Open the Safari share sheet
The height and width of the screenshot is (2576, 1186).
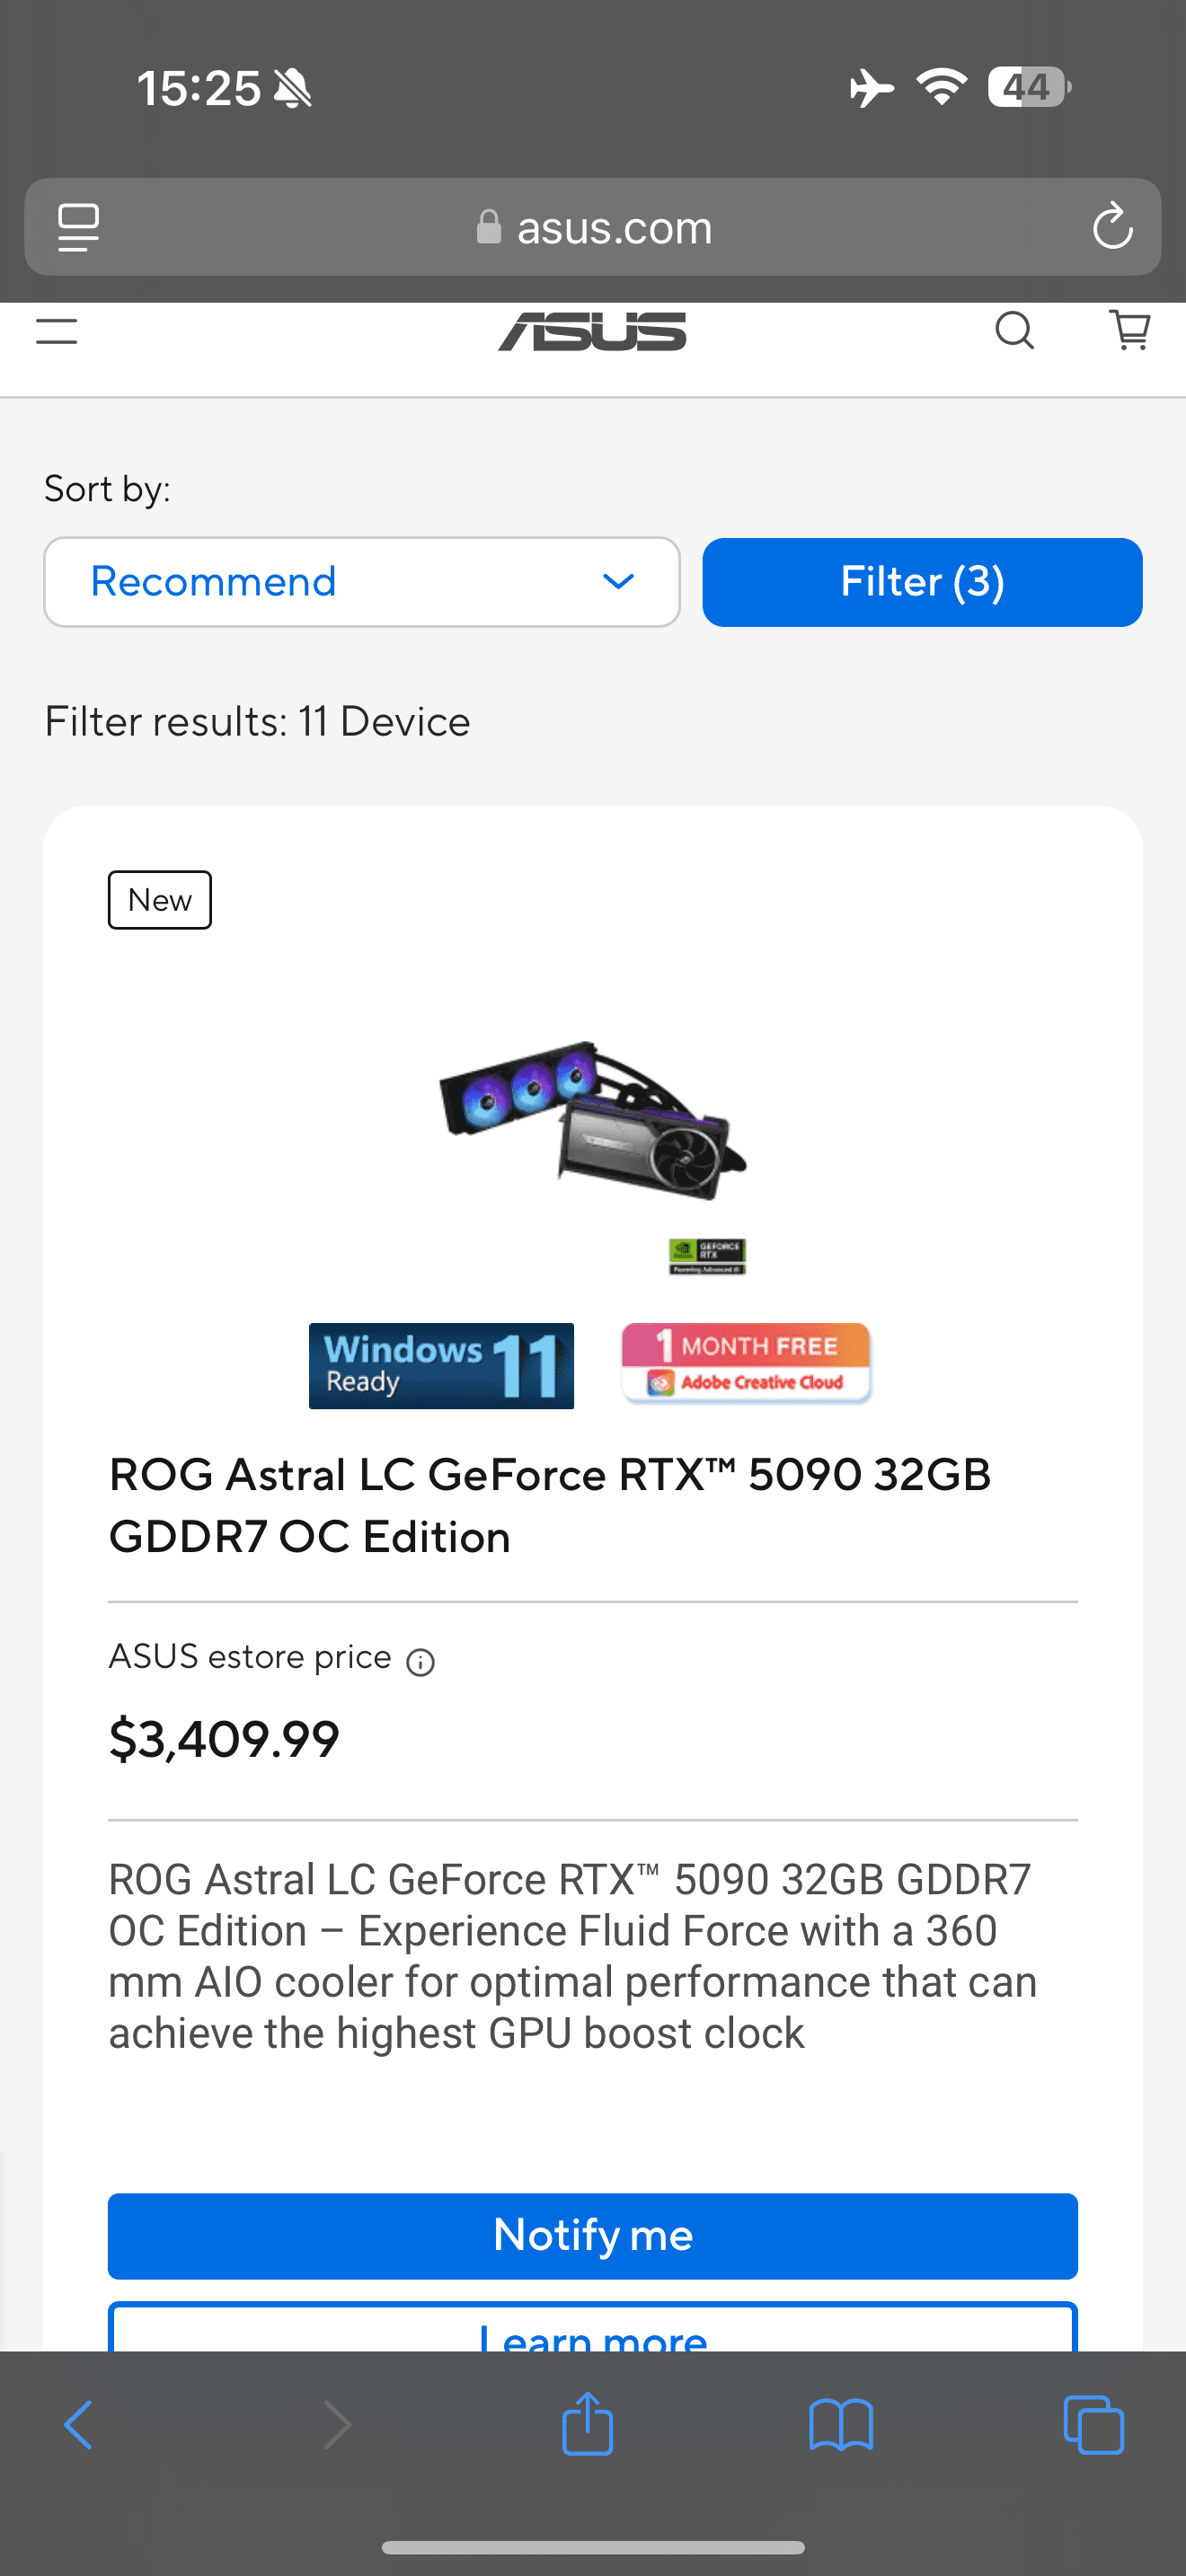click(x=588, y=2424)
